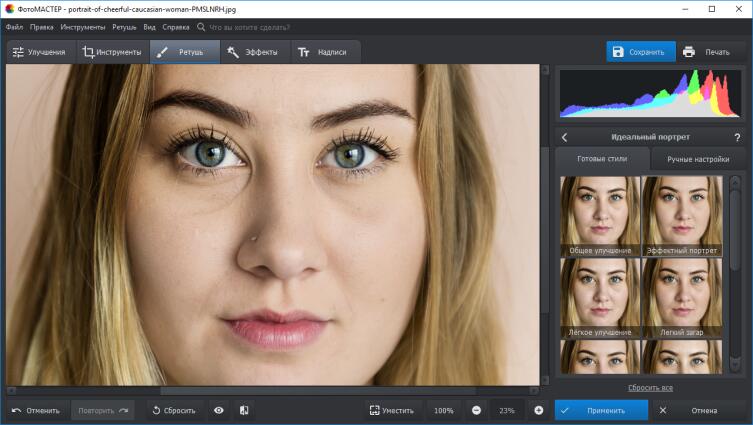Click the Сбросить reset button
Viewport: 753px width, 425px height.
pyautogui.click(x=176, y=410)
